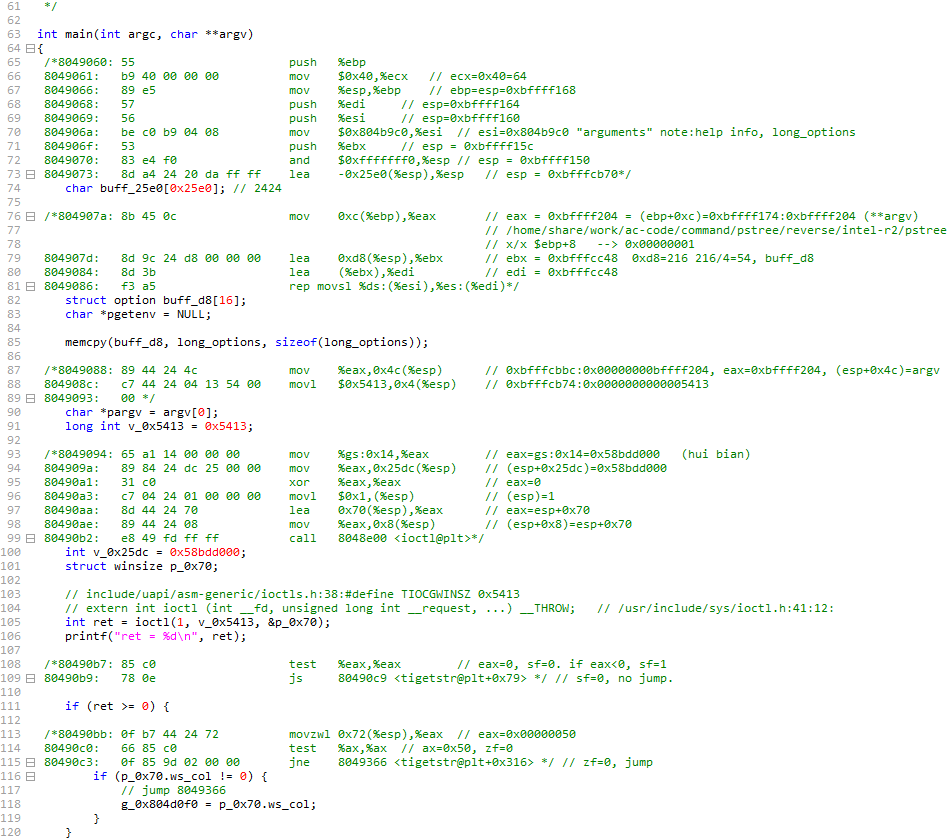Collapse the fold marker at line 116
The width and height of the screenshot is (951, 840).
pos(30,776)
